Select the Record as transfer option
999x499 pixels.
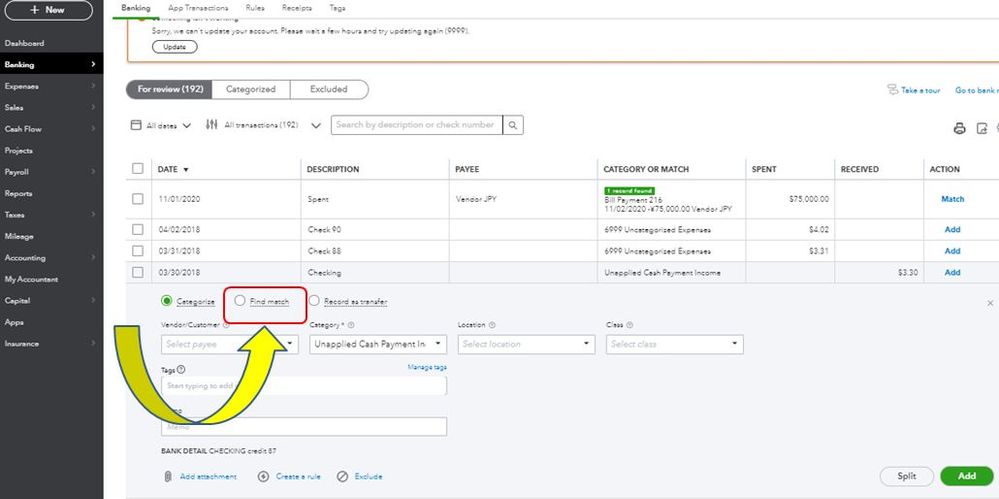(x=315, y=300)
